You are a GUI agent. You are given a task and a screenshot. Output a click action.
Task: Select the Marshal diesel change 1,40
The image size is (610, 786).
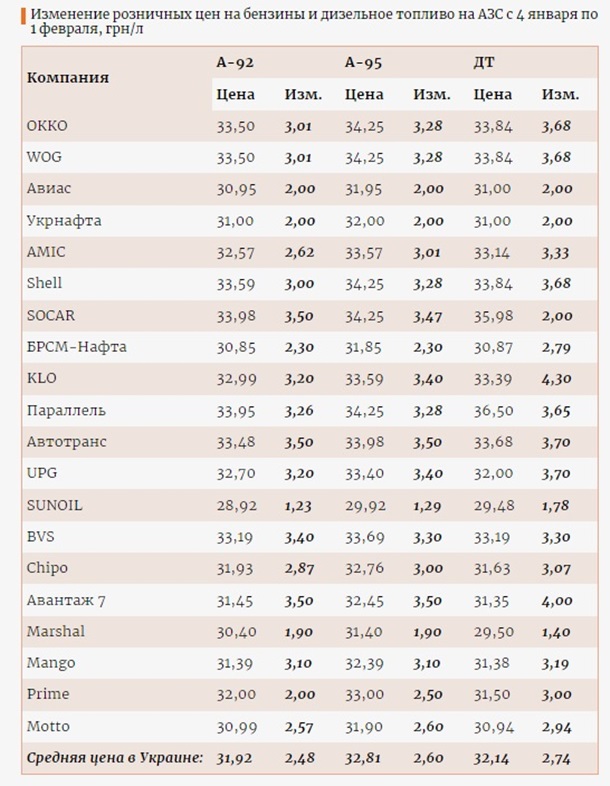(x=557, y=631)
